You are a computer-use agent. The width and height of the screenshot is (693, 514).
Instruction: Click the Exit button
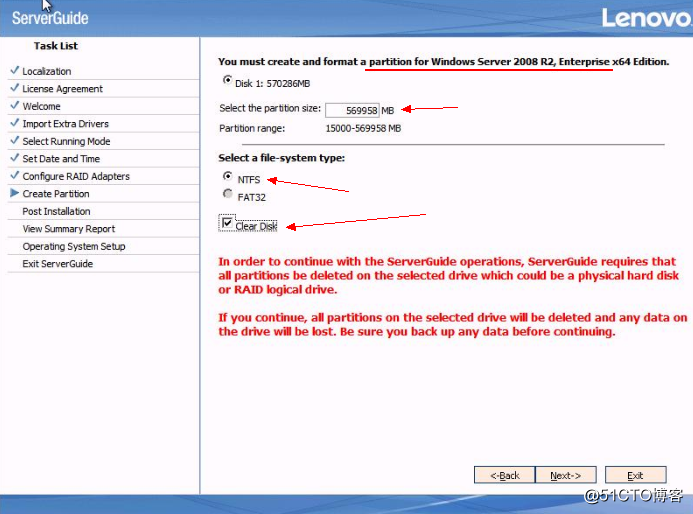click(x=636, y=475)
